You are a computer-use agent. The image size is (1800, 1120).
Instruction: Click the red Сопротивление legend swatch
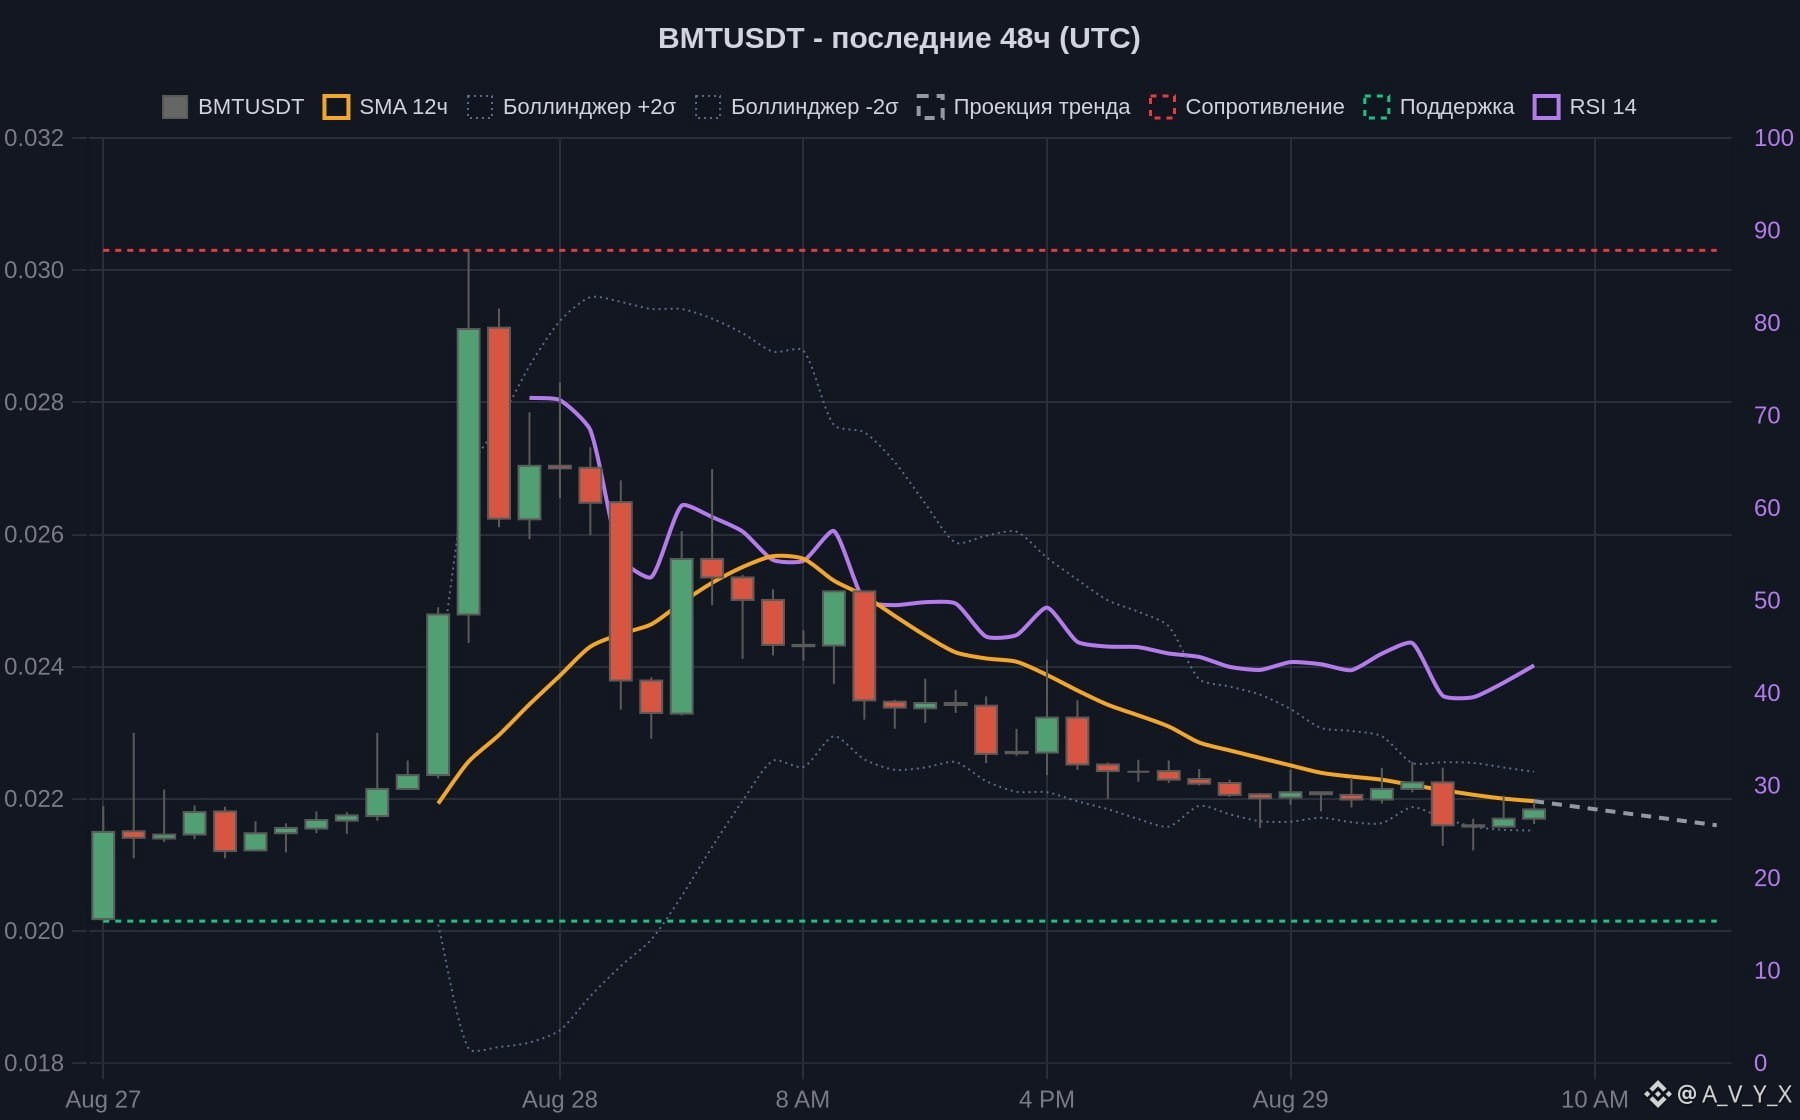click(1162, 107)
